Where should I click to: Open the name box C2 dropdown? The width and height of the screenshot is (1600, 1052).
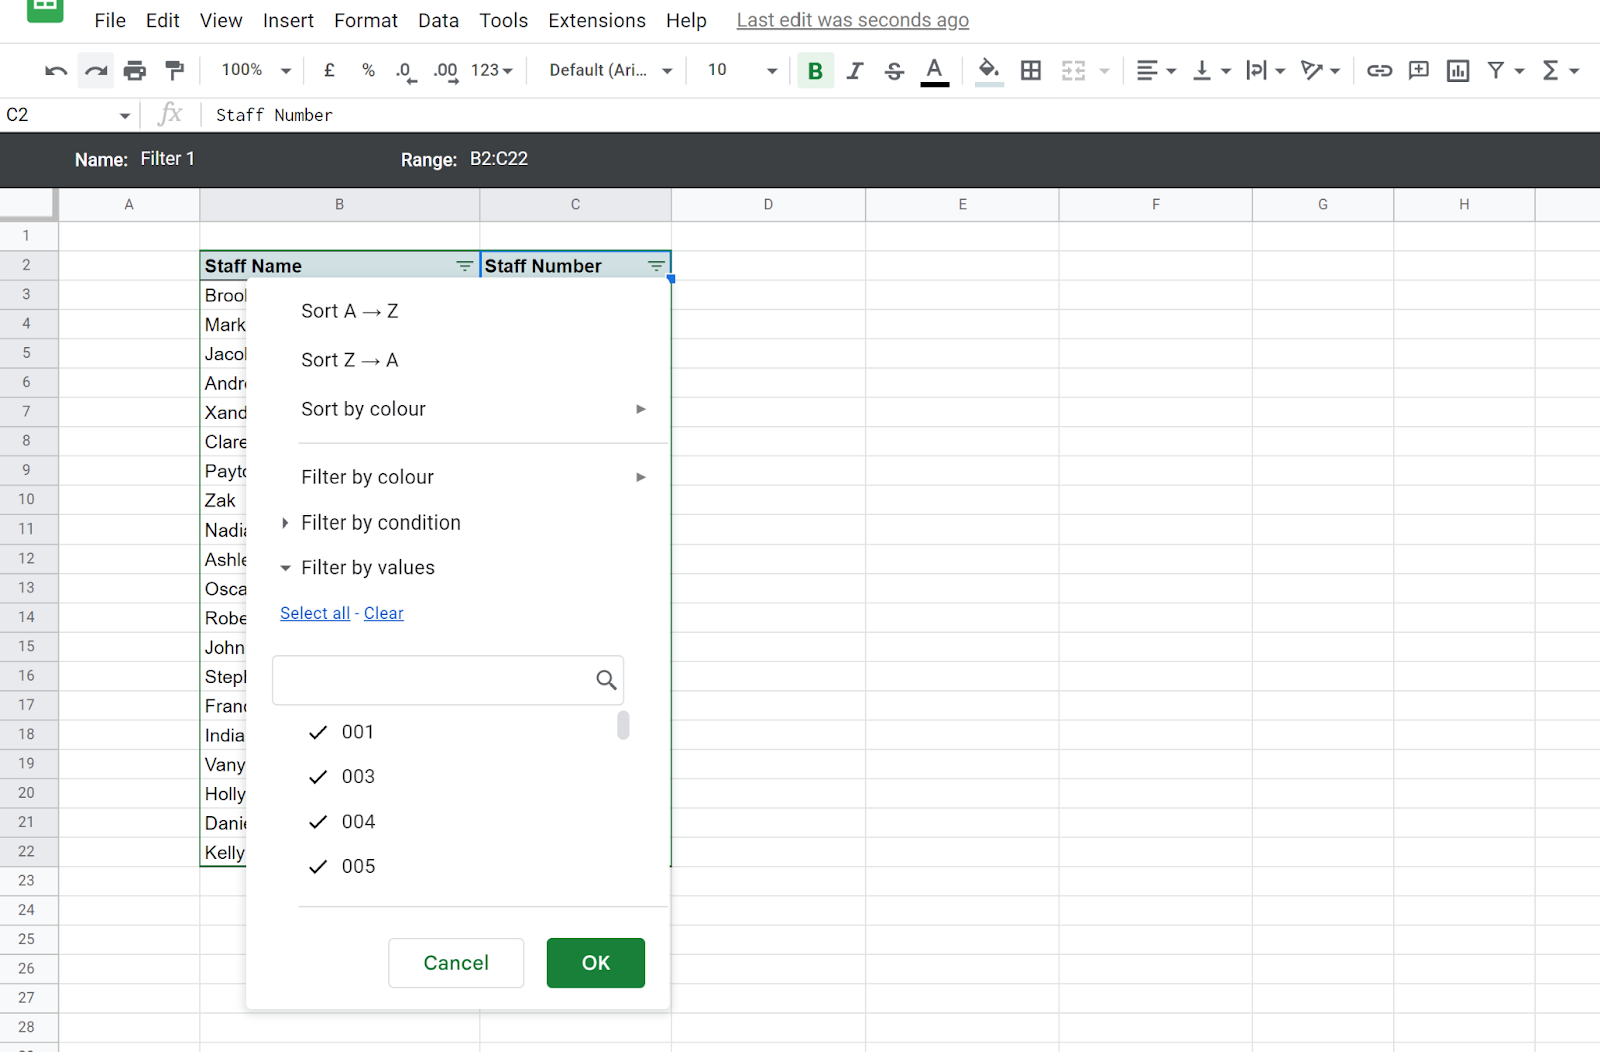pos(125,116)
